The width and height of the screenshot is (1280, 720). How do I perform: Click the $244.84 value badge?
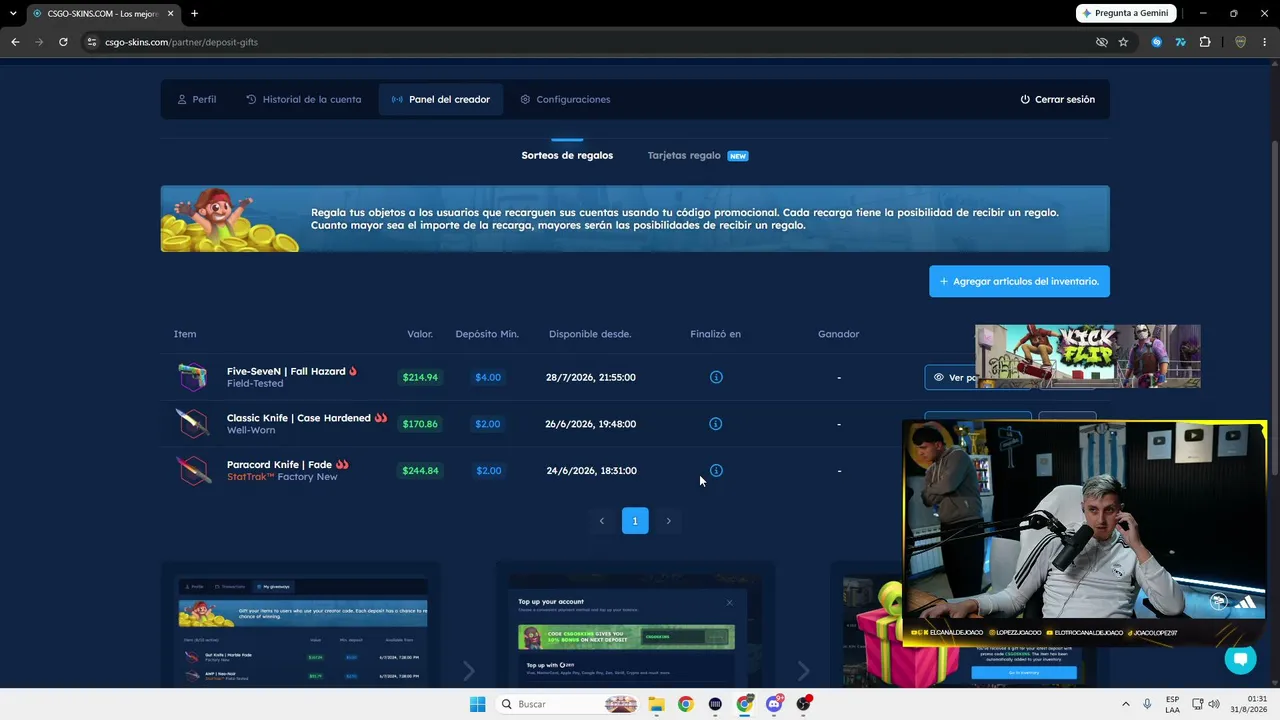point(420,470)
